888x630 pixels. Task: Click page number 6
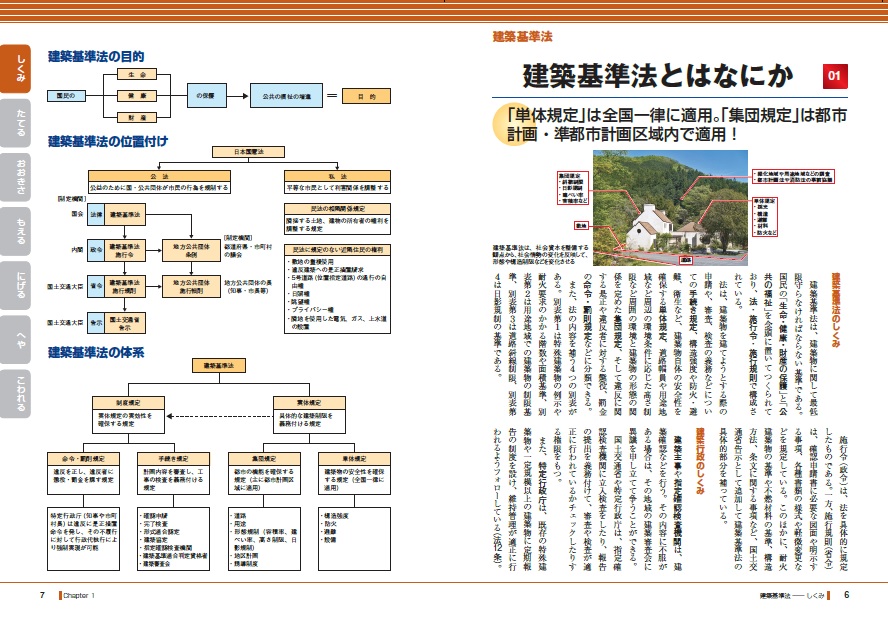tap(847, 594)
